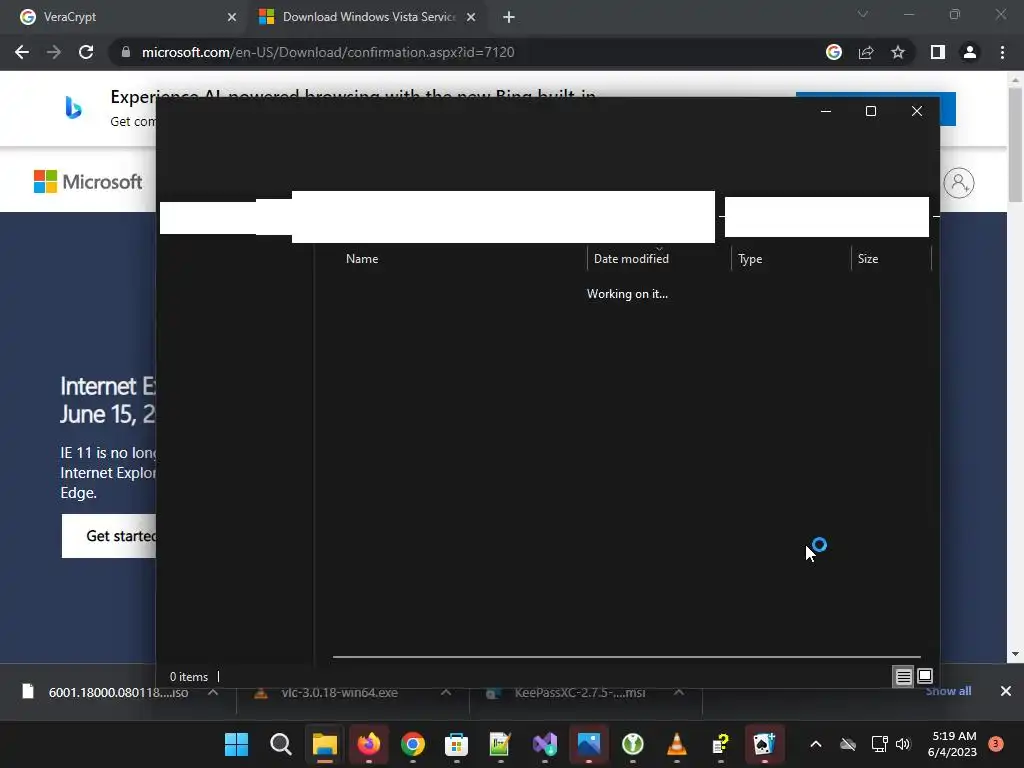
Task: Show hidden system tray icons
Action: [x=816, y=744]
